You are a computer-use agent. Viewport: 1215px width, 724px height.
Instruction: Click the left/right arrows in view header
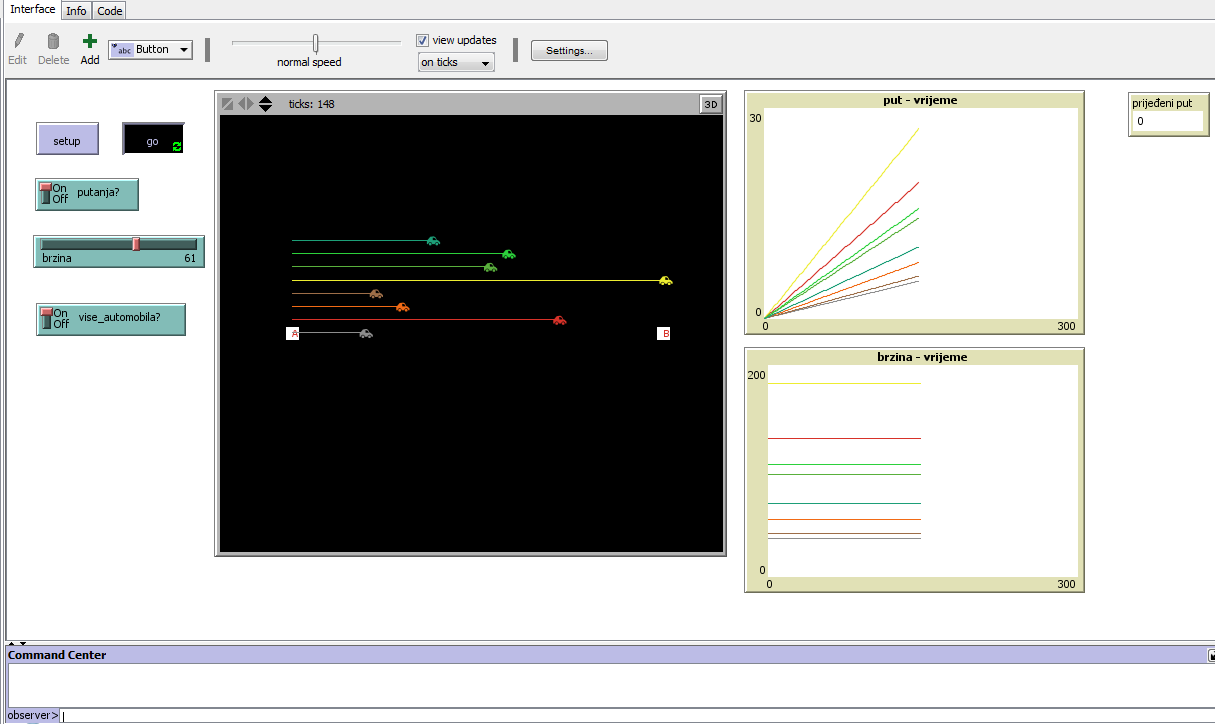click(x=246, y=104)
